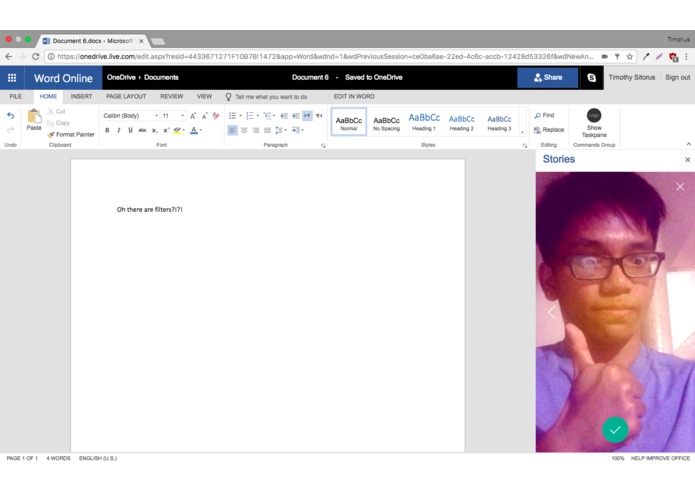Click EDIT IN WORD

354,97
